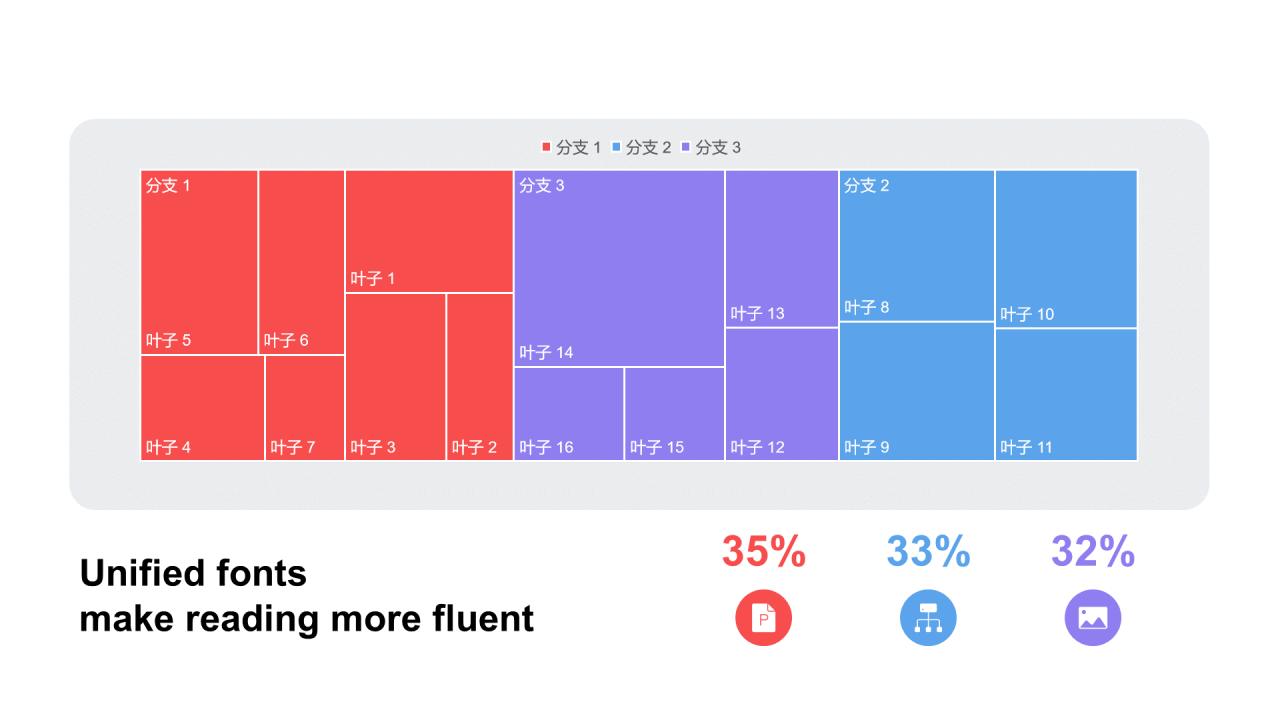1280x720 pixels.
Task: Click the purple image icon
Action: coord(1092,618)
